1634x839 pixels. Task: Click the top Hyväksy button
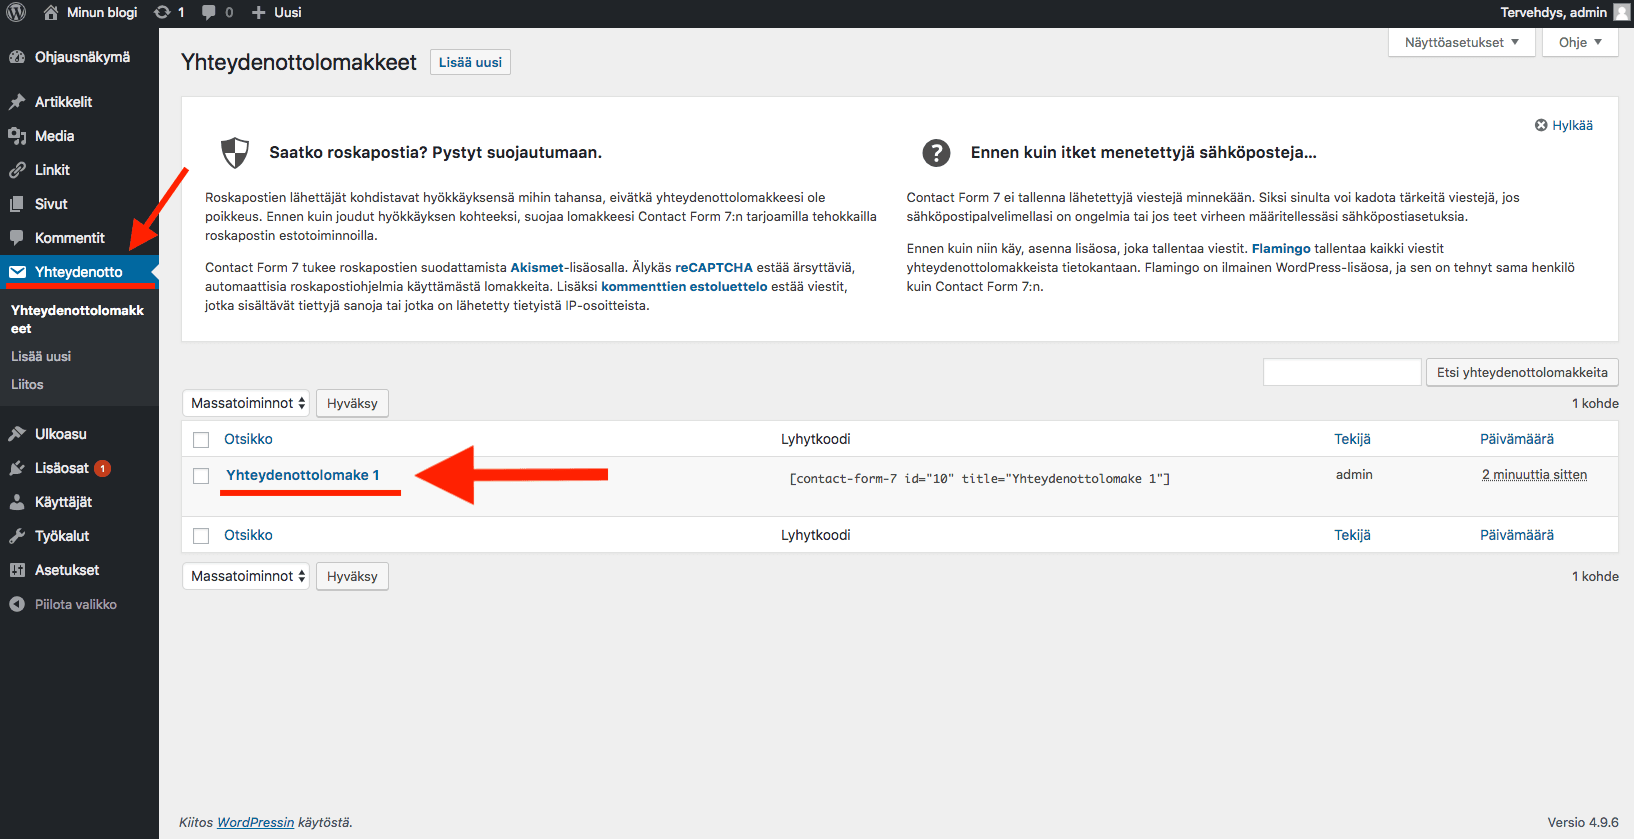pos(352,403)
